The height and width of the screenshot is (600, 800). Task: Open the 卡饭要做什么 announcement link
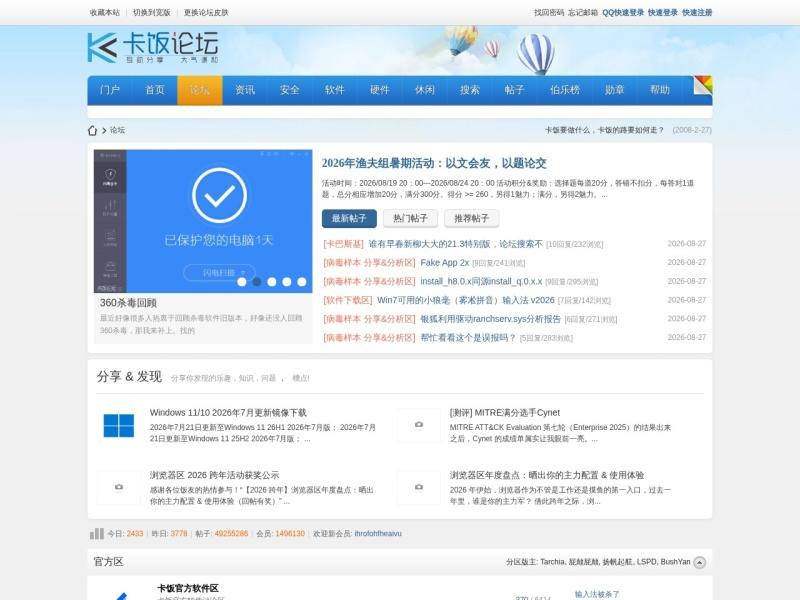click(605, 130)
